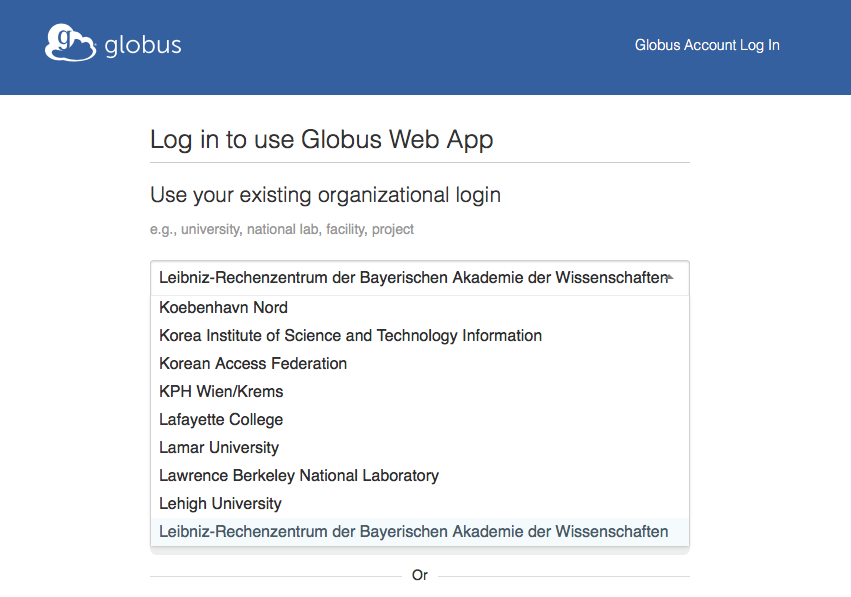Screen dimensions: 851x597
Task: Click the Or divider label
Action: point(420,576)
